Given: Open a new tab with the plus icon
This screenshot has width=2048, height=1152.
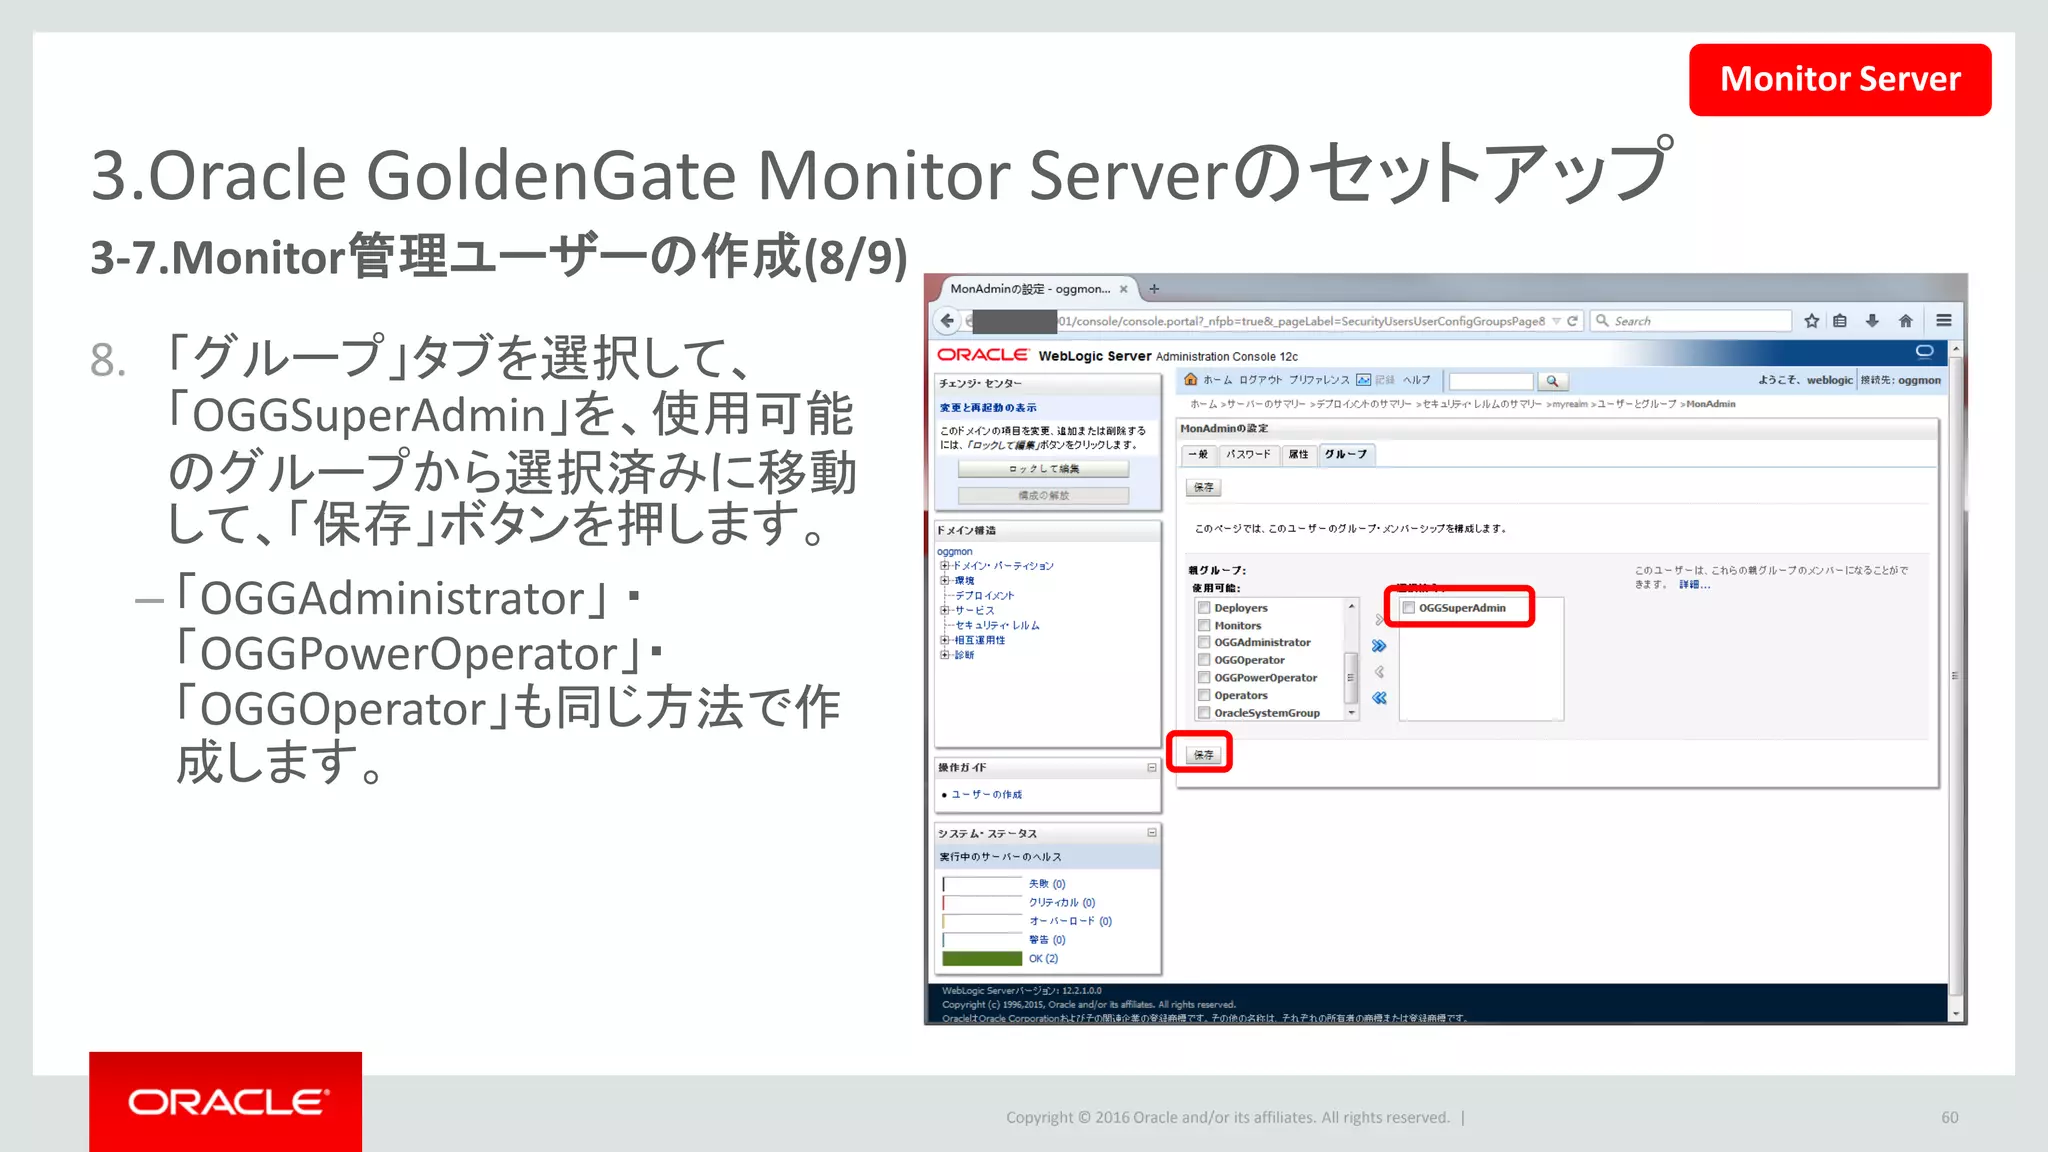Looking at the screenshot, I should pyautogui.click(x=1154, y=289).
